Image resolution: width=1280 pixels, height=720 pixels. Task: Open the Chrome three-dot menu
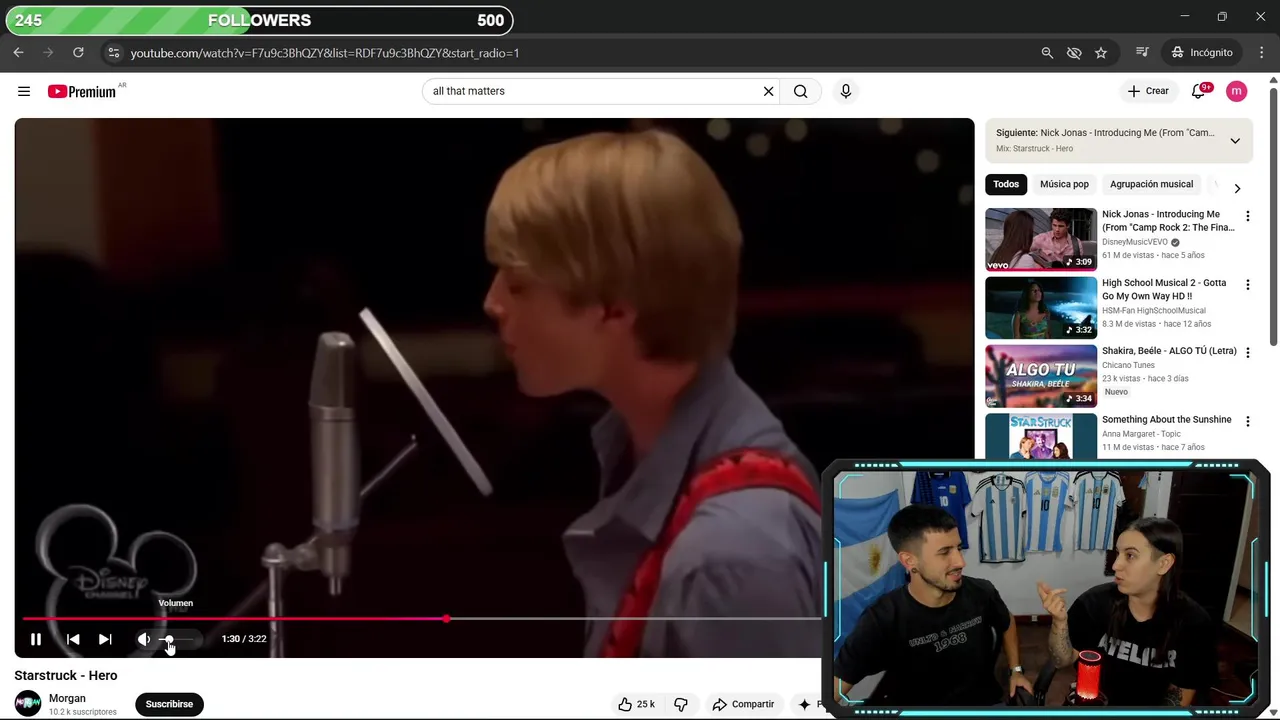pyautogui.click(x=1260, y=53)
